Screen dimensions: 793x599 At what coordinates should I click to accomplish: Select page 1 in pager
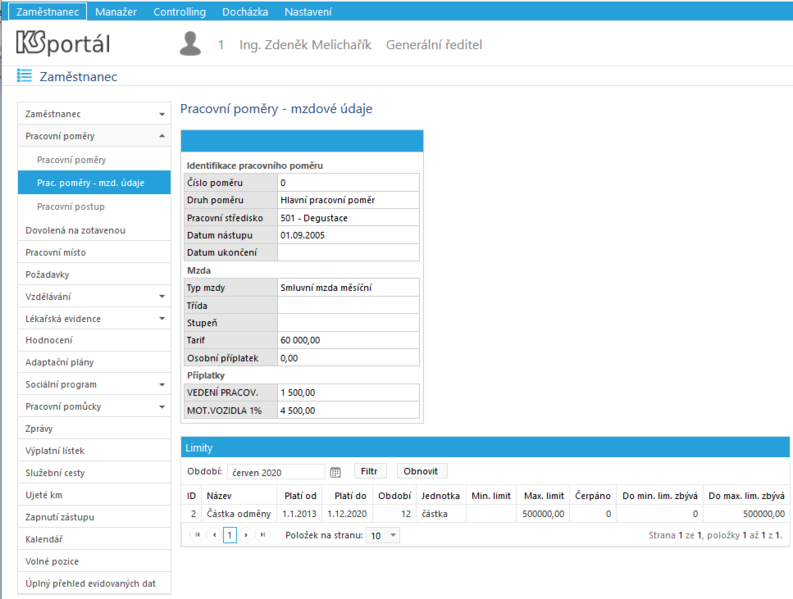click(x=230, y=535)
